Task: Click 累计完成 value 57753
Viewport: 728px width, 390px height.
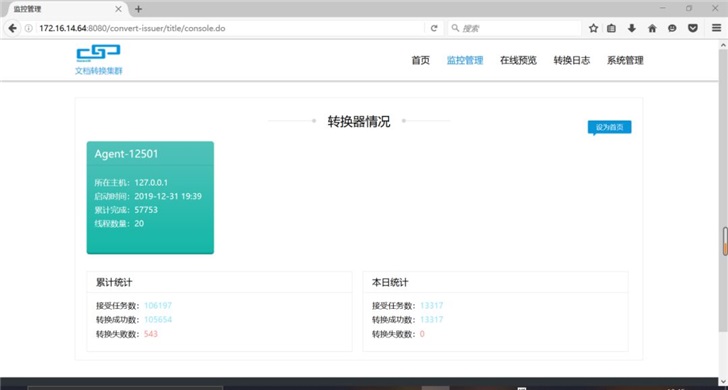Action: pyautogui.click(x=146, y=210)
